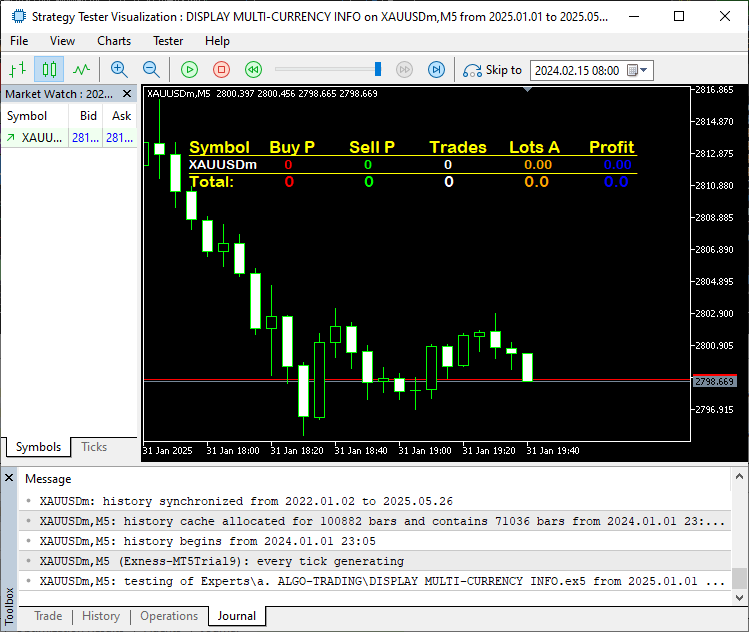This screenshot has width=749, height=632.
Task: Open the History tab in Toolbox
Action: (100, 616)
